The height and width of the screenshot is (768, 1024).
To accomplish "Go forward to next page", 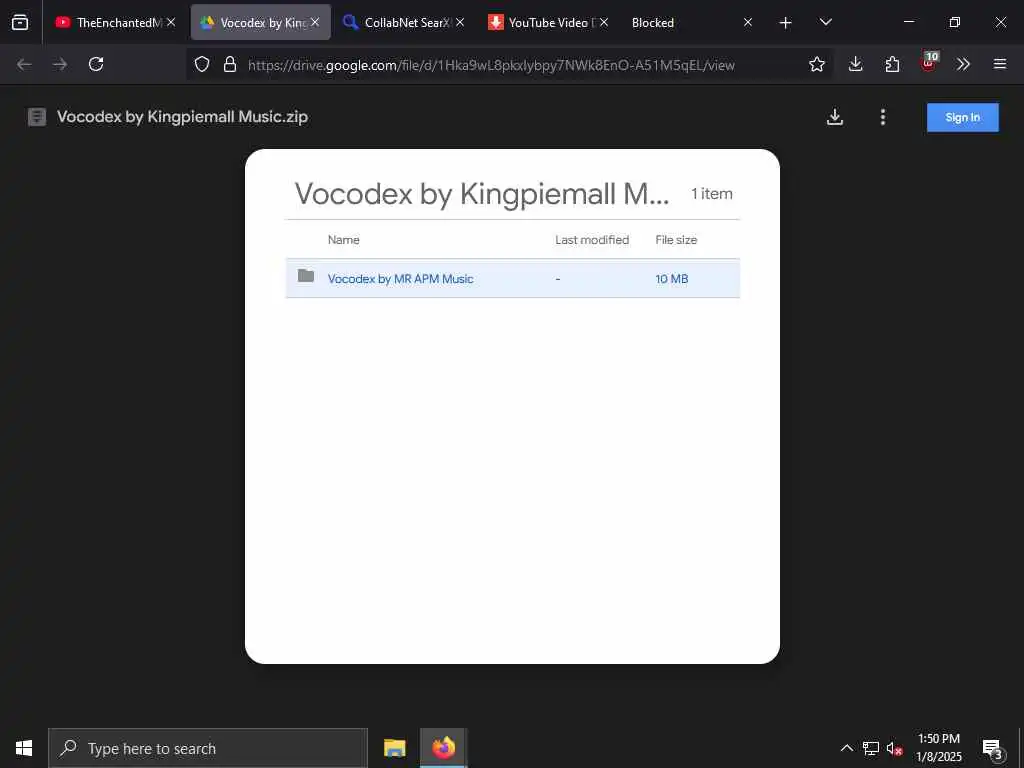I will pos(60,64).
